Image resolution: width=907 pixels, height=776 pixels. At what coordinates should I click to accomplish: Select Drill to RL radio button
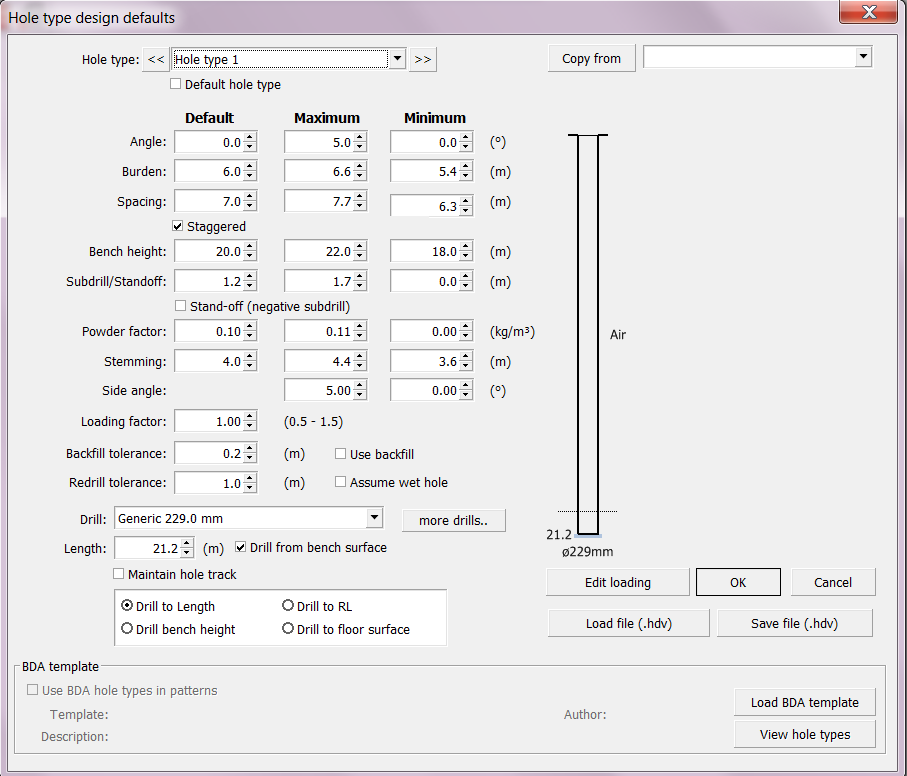tap(287, 605)
